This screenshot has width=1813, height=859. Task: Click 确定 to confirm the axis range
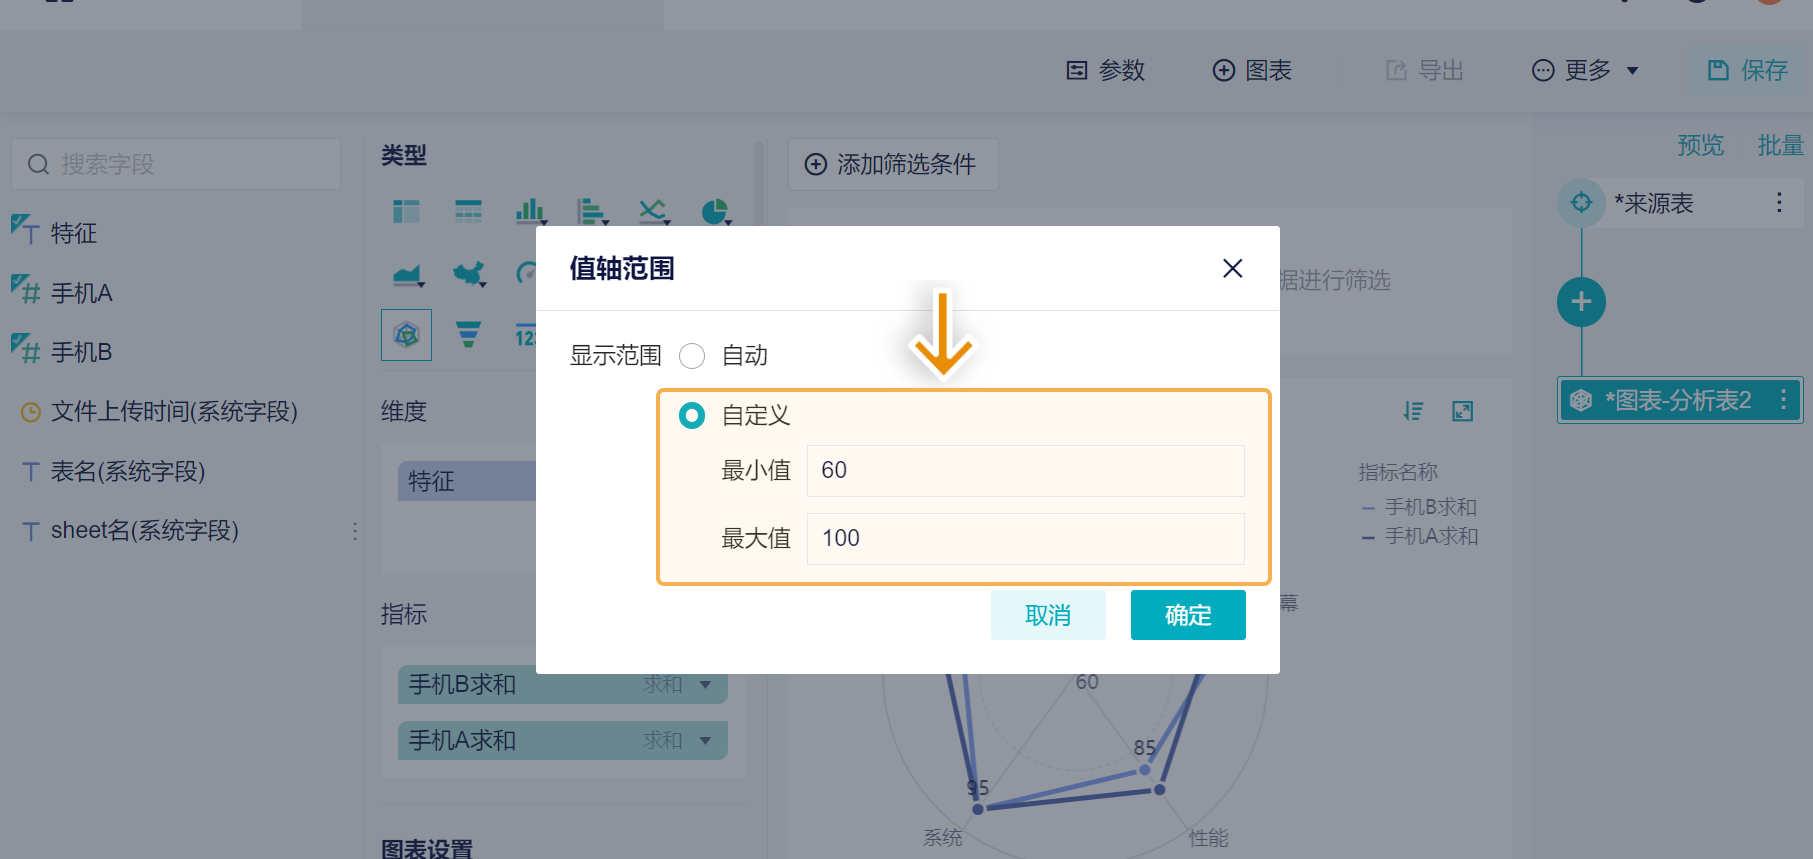coord(1188,615)
